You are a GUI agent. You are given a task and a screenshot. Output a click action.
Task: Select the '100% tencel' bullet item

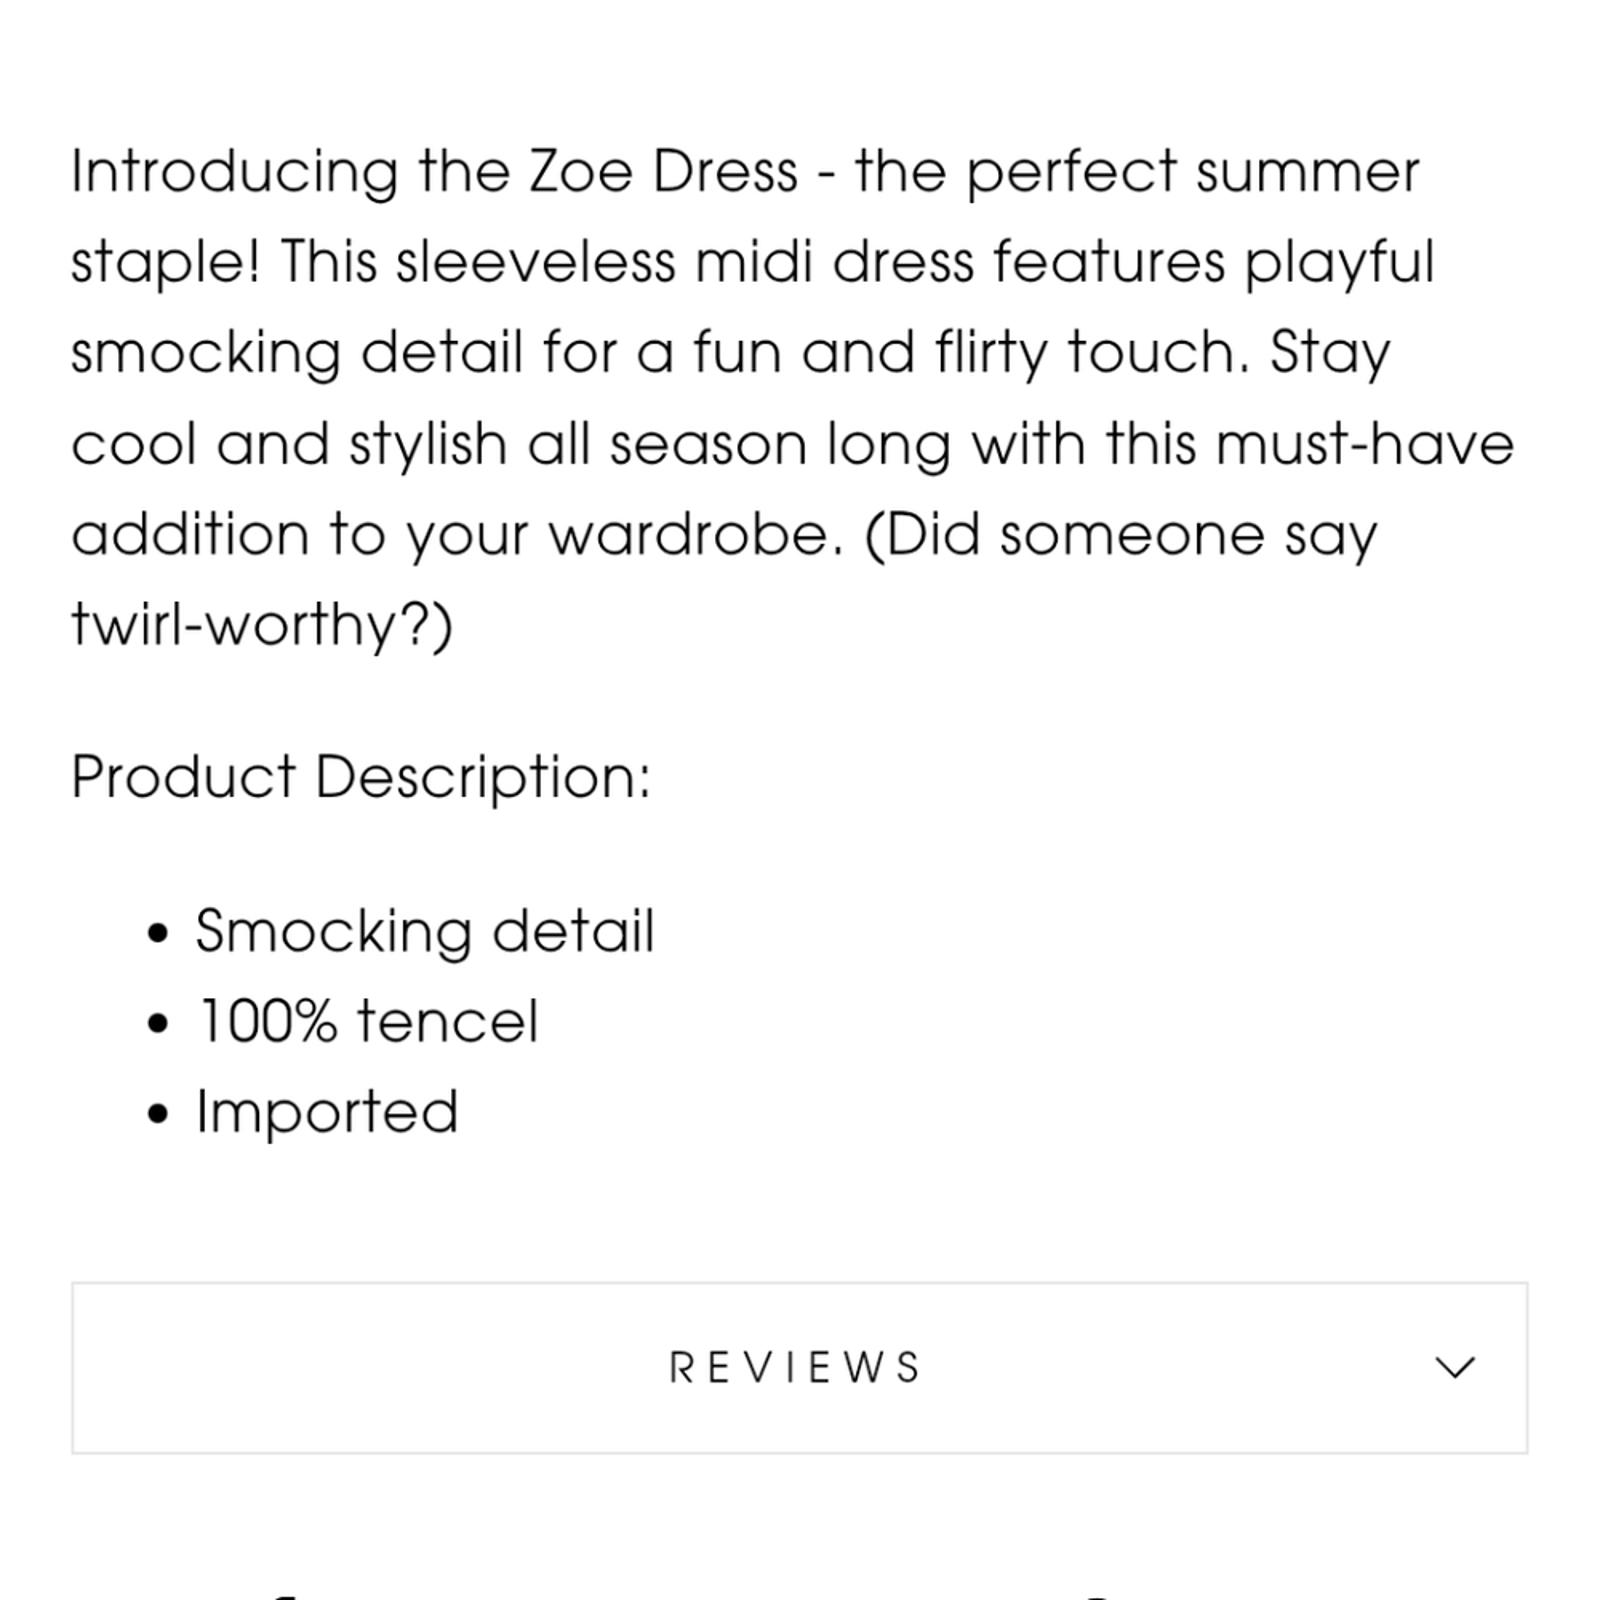[368, 1022]
